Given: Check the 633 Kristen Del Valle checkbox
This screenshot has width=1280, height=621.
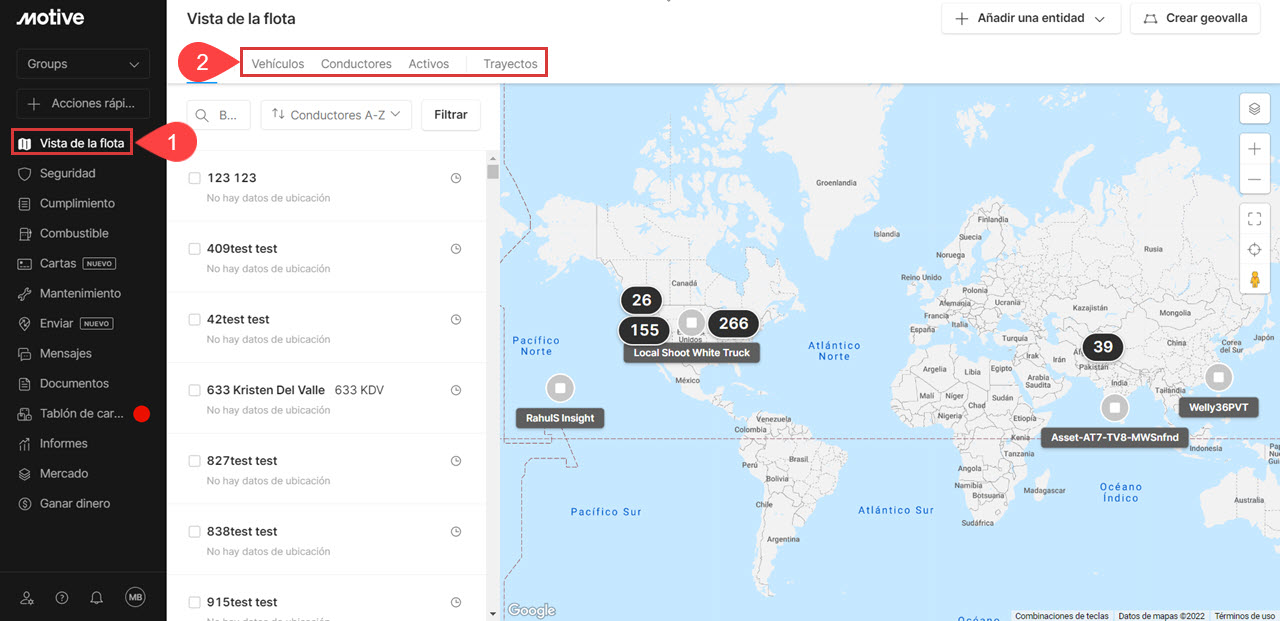Looking at the screenshot, I should pos(195,390).
